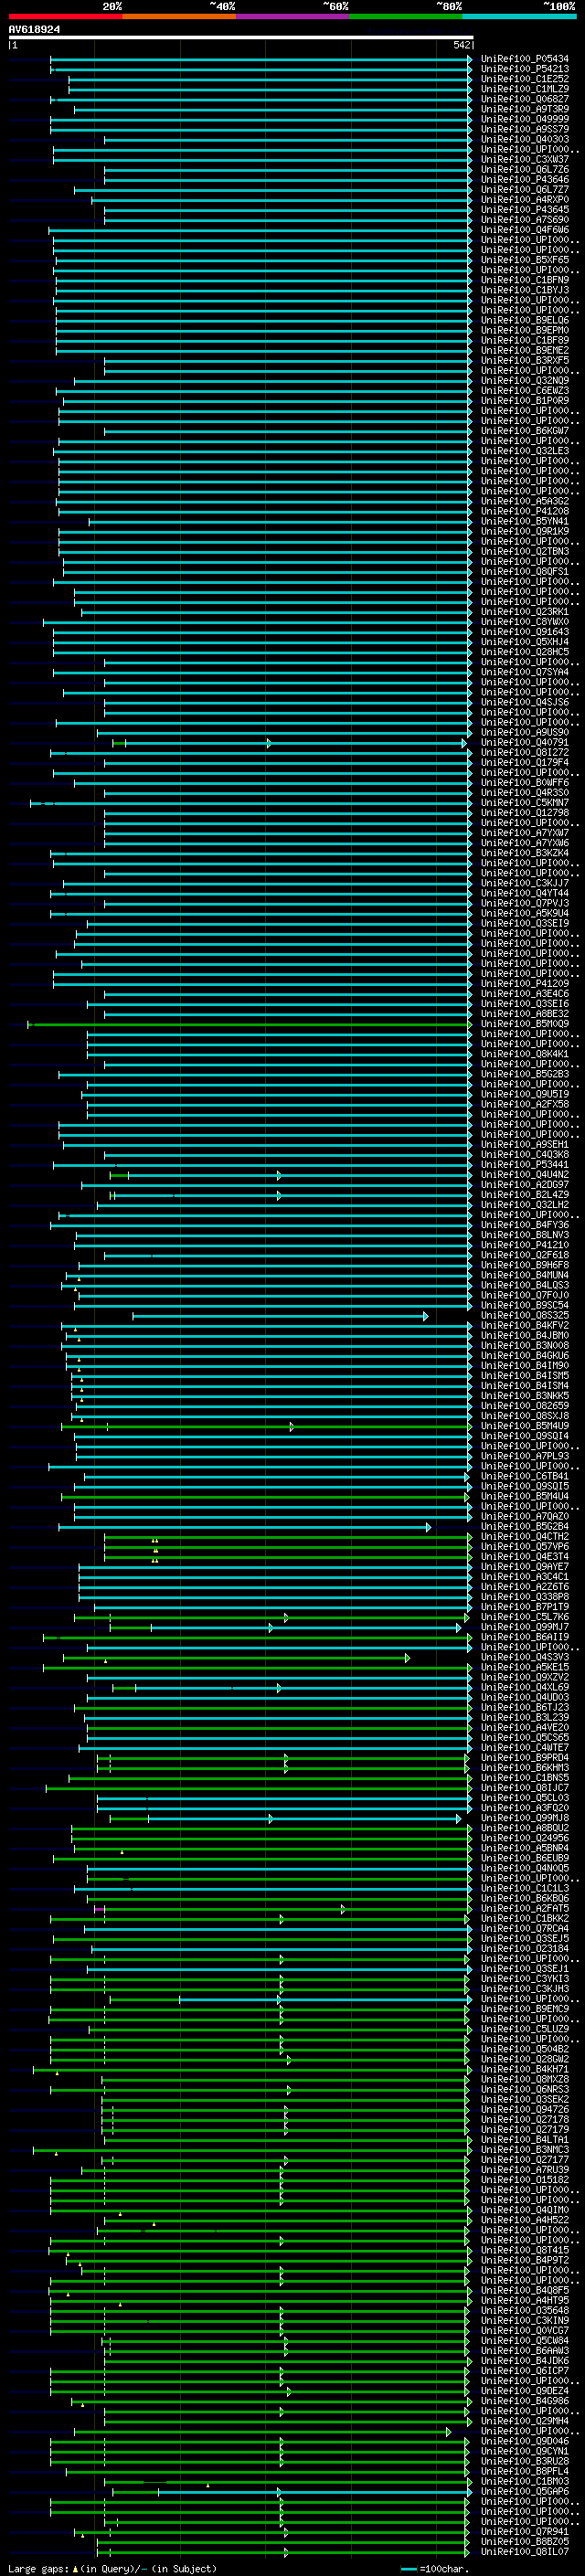Select hit UniRef100_Q32NQ9

[525, 380]
